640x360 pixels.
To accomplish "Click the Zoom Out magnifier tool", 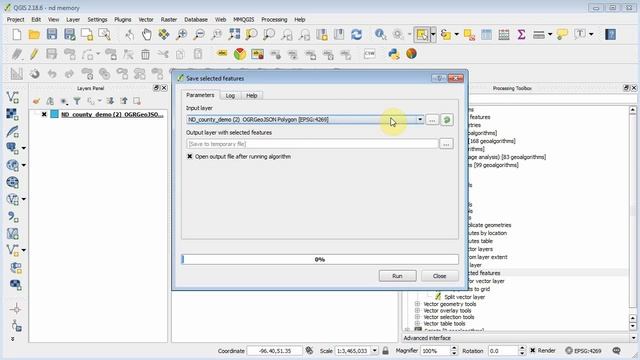I will tap(199, 35).
